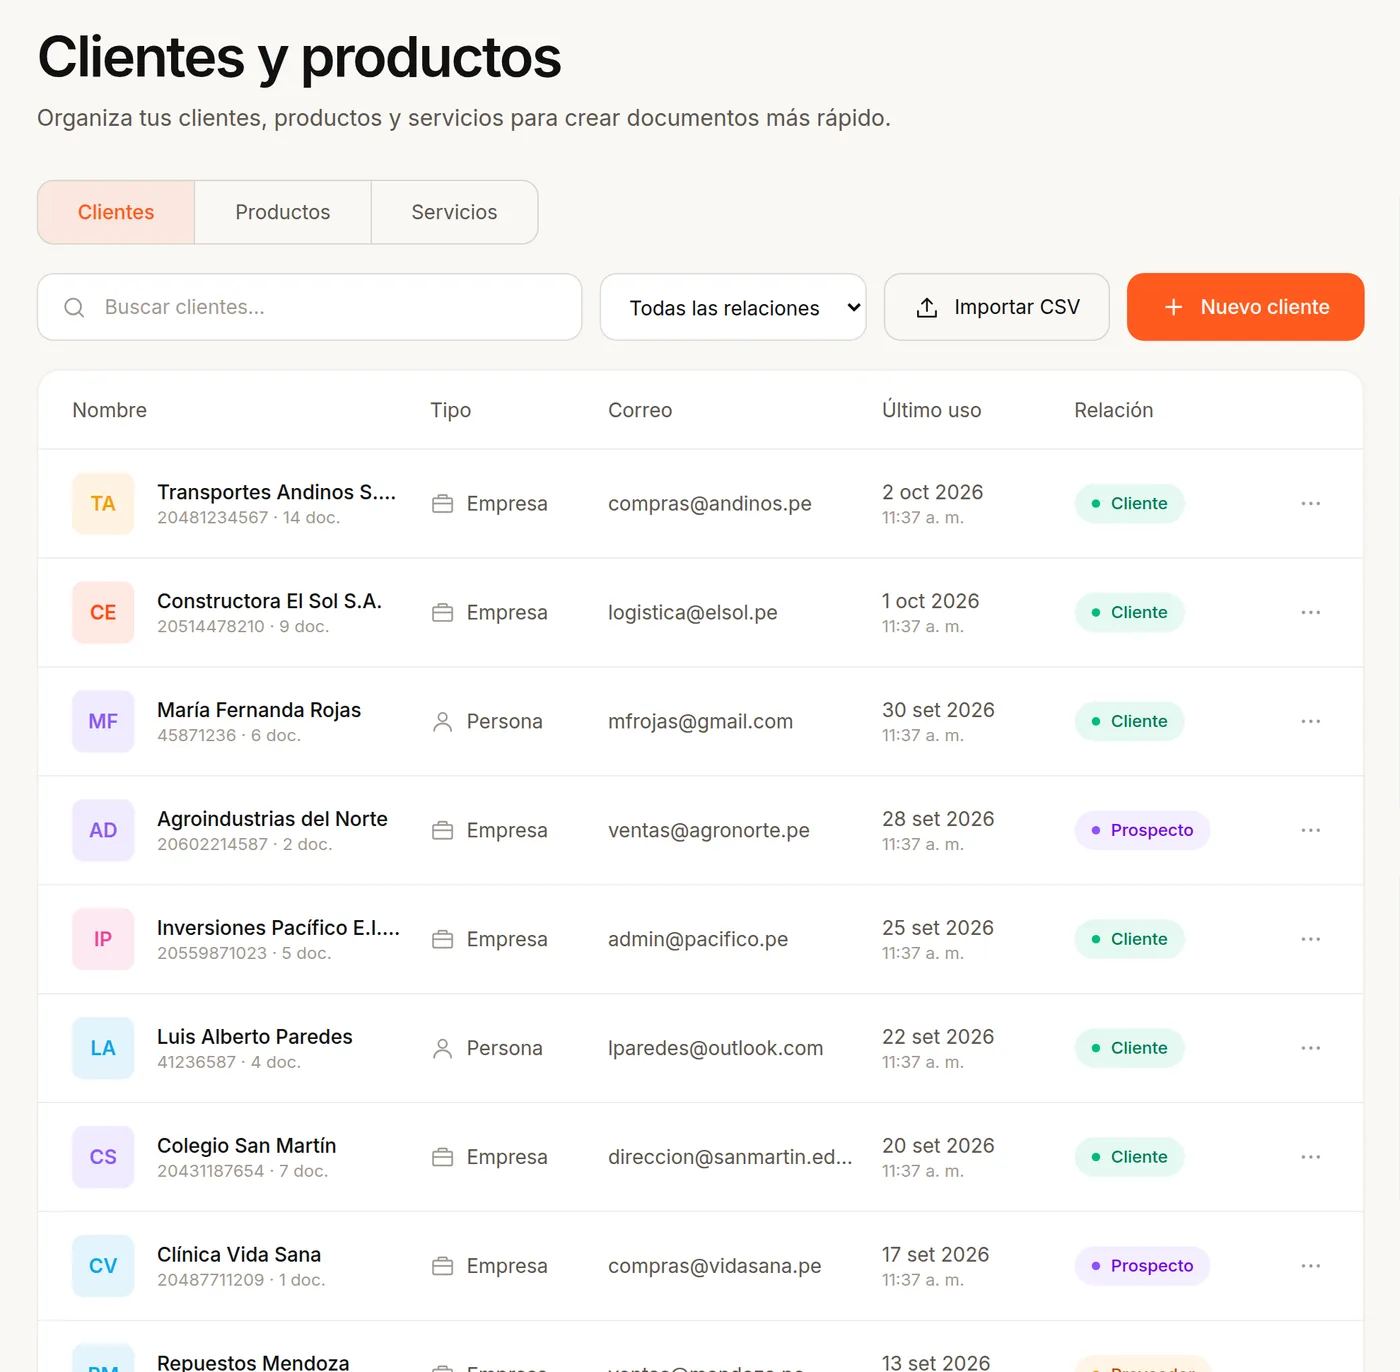Click the IP avatar of Inversiones Pacífico
Image resolution: width=1400 pixels, height=1372 pixels.
point(103,939)
